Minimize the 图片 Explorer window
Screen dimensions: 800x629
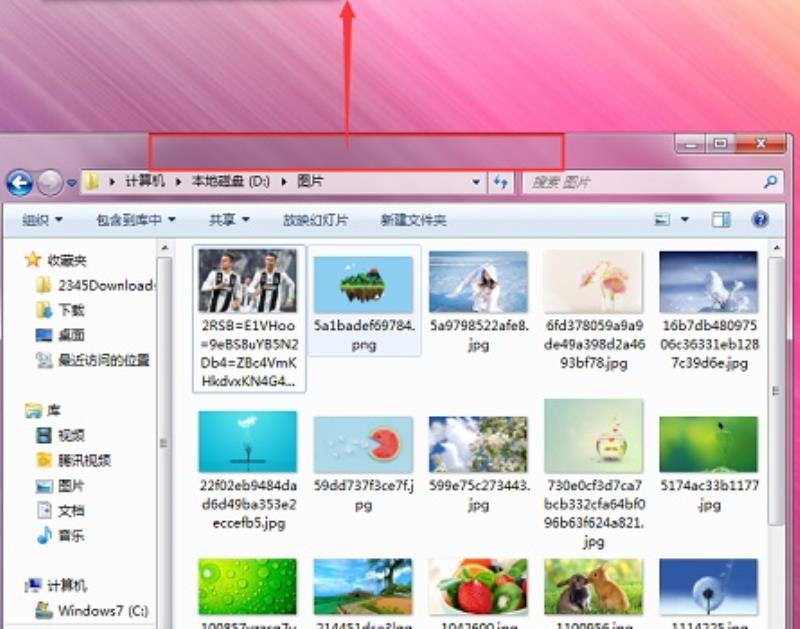691,144
